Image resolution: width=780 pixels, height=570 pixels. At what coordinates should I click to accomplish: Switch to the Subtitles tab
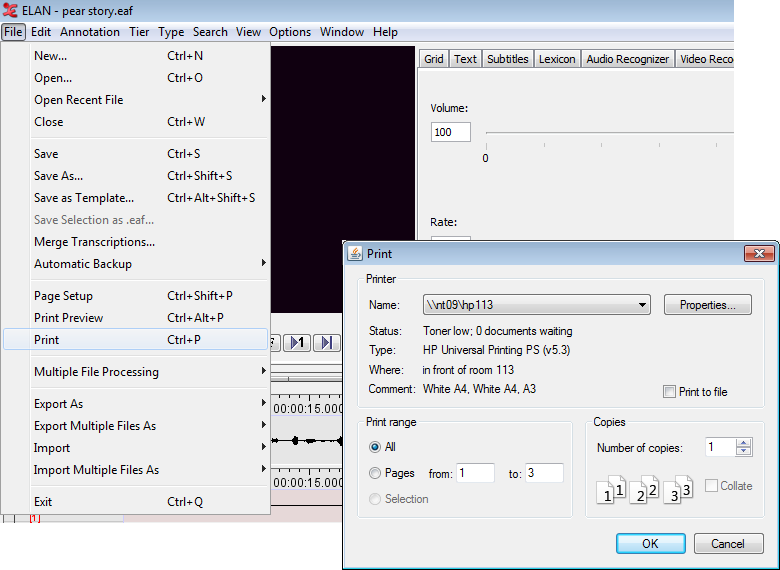coord(507,59)
